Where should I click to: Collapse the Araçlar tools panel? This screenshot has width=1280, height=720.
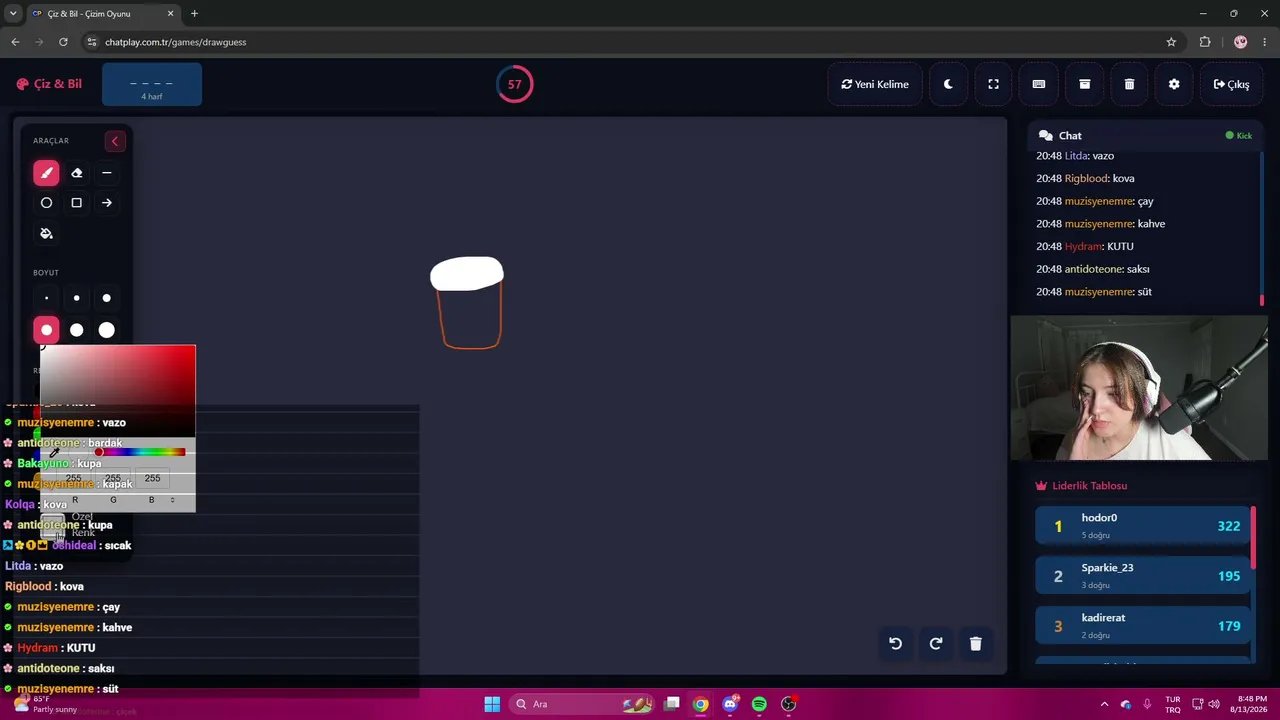[114, 141]
